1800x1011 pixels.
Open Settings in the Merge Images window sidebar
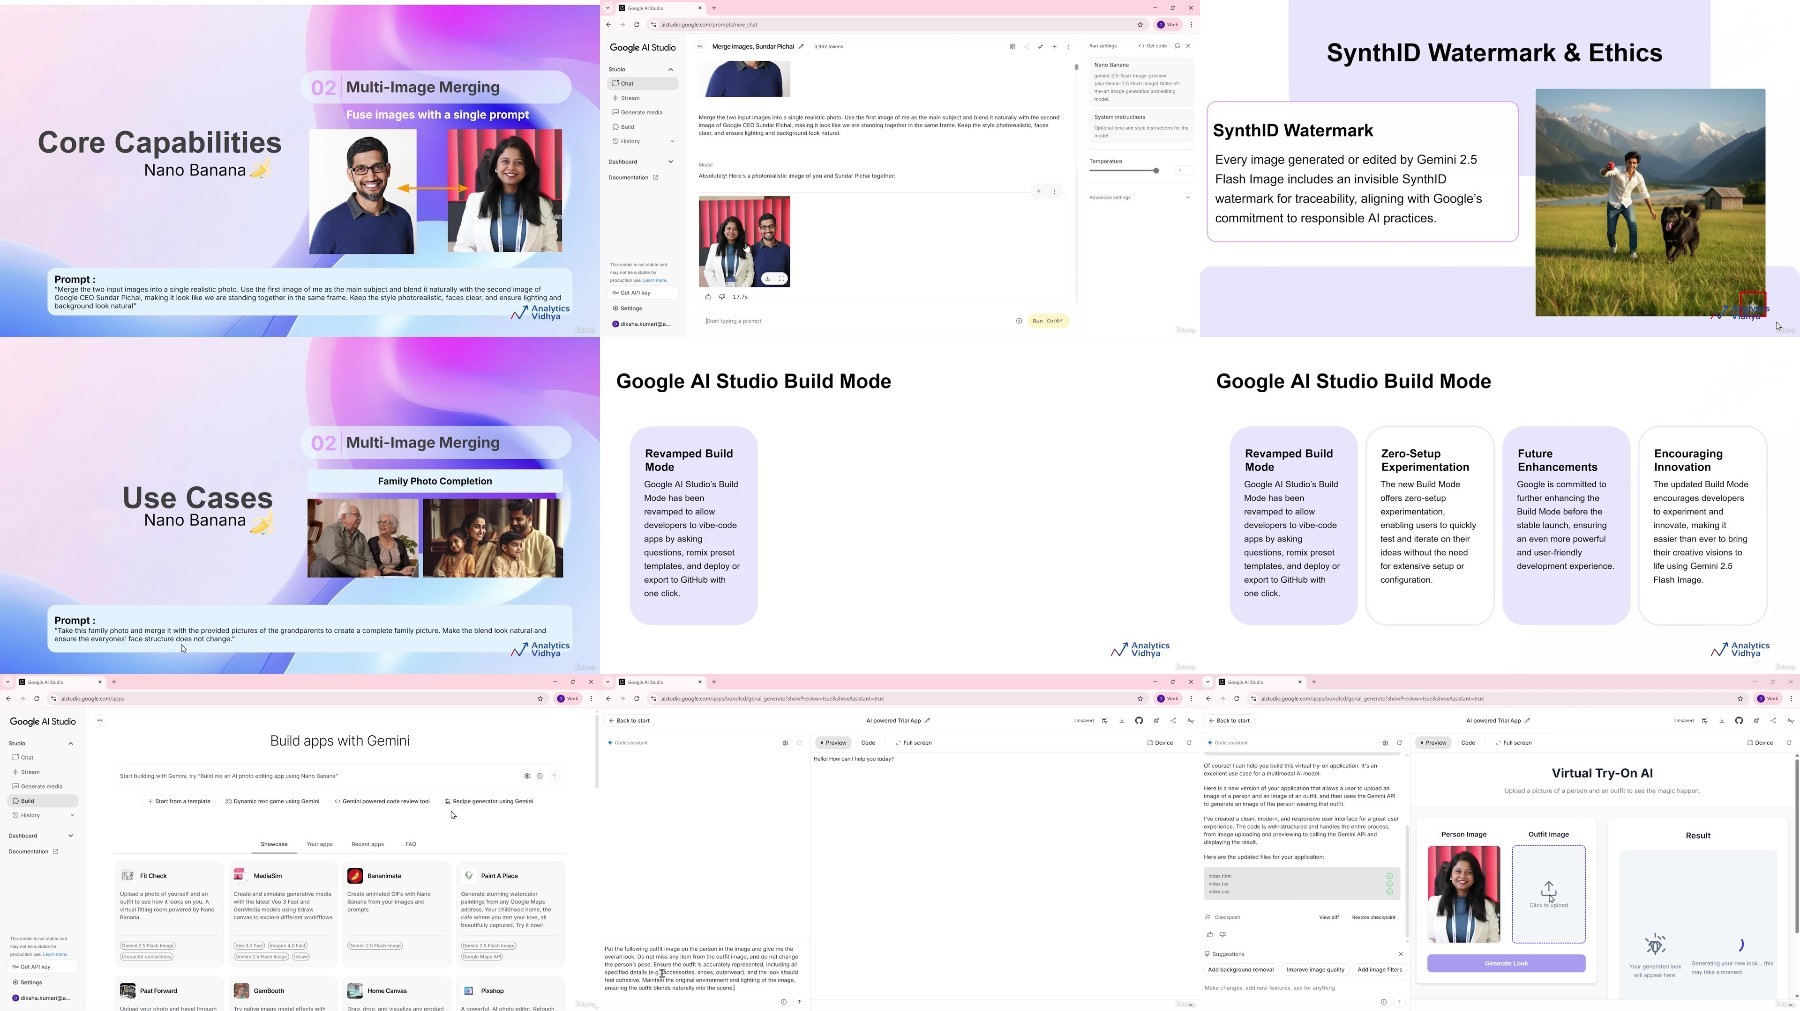click(630, 308)
